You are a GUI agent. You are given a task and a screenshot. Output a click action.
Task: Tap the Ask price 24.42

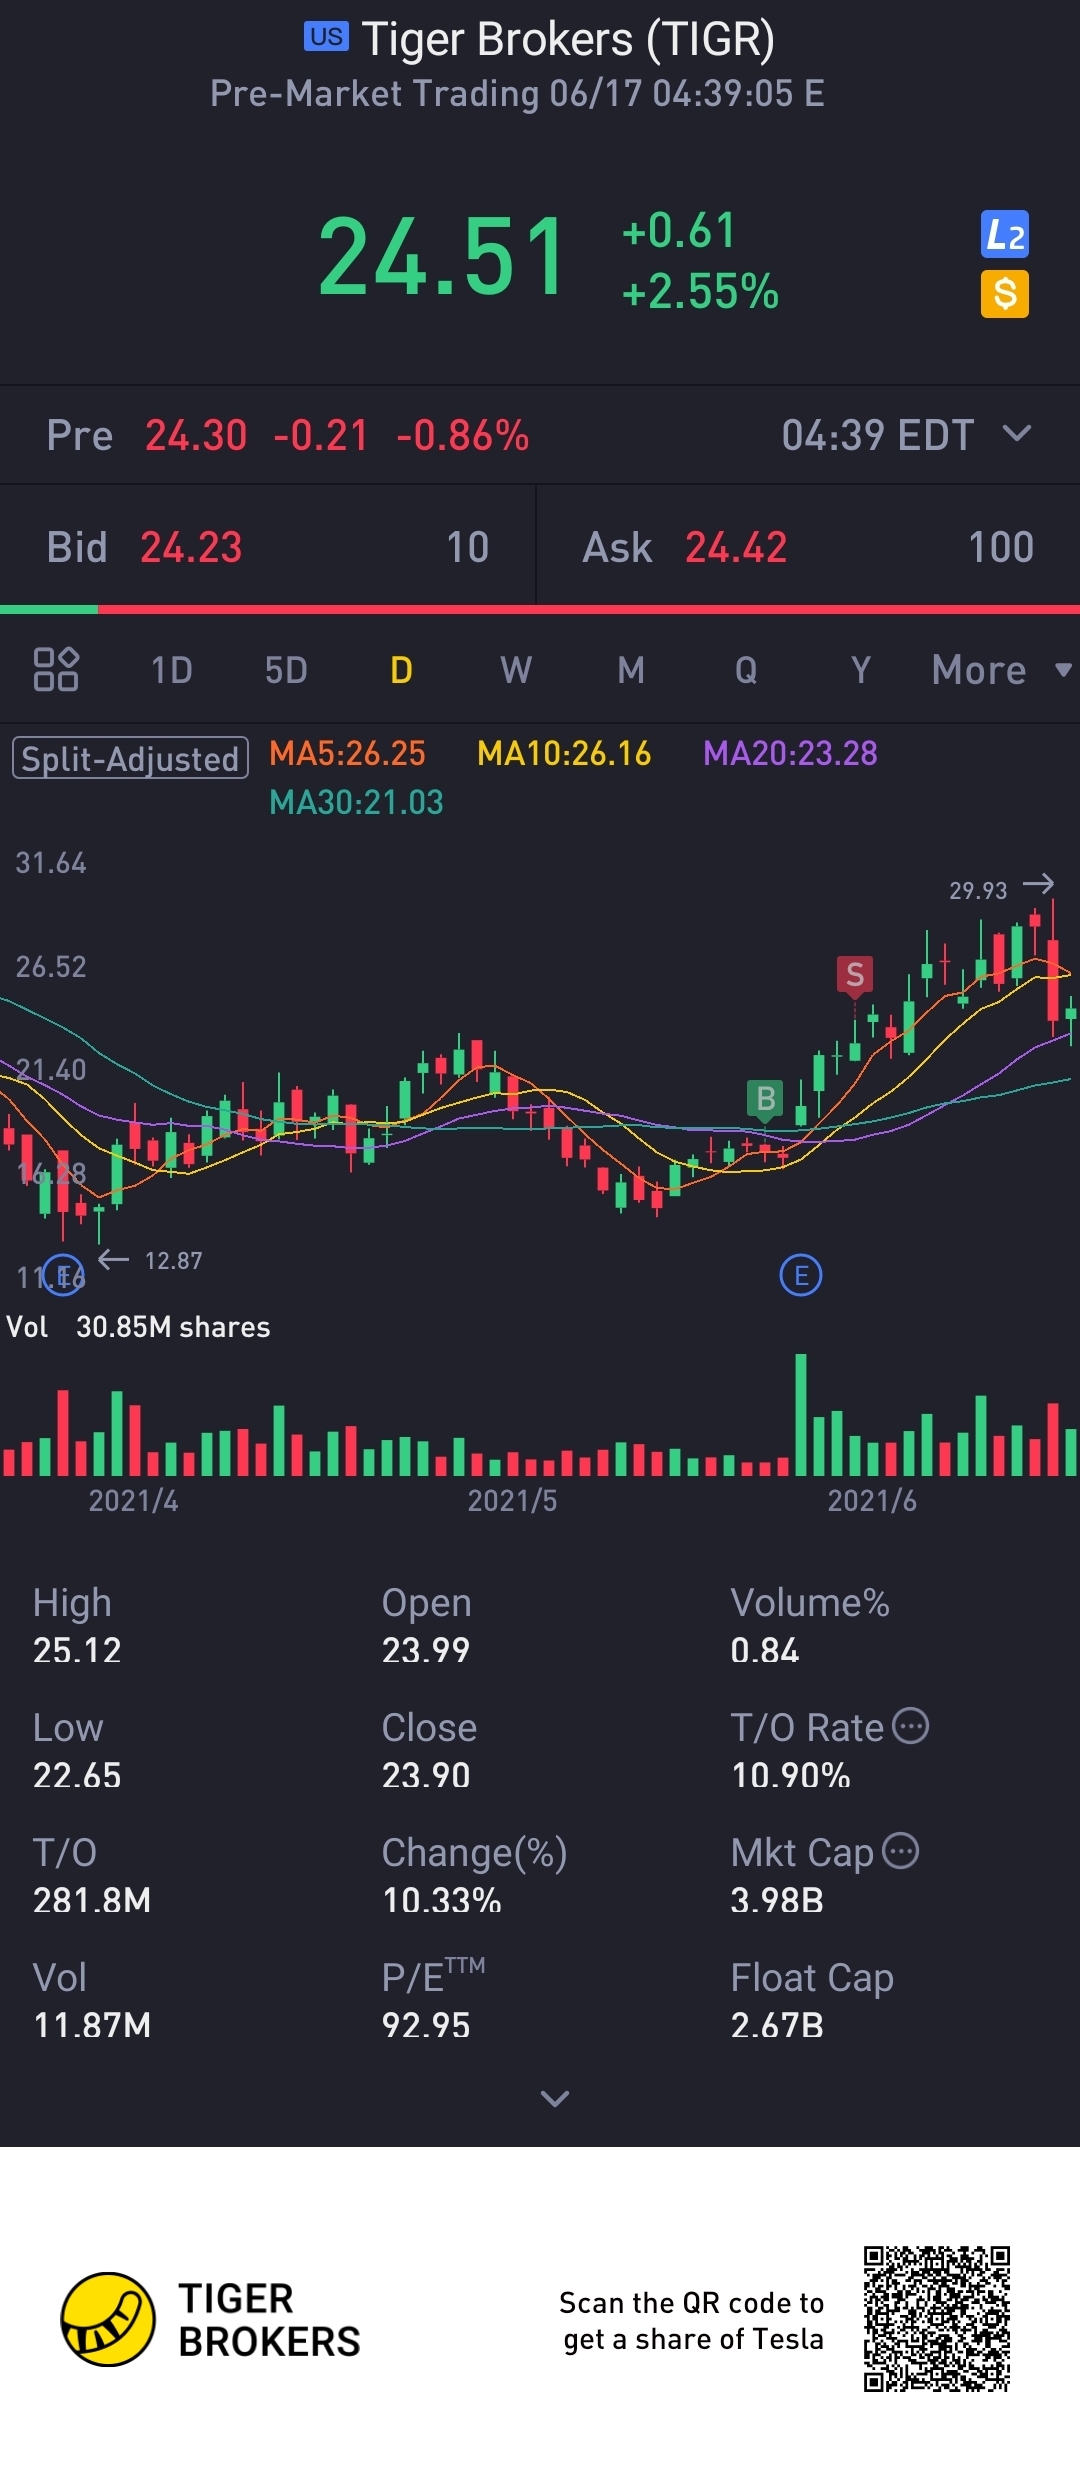pos(736,547)
